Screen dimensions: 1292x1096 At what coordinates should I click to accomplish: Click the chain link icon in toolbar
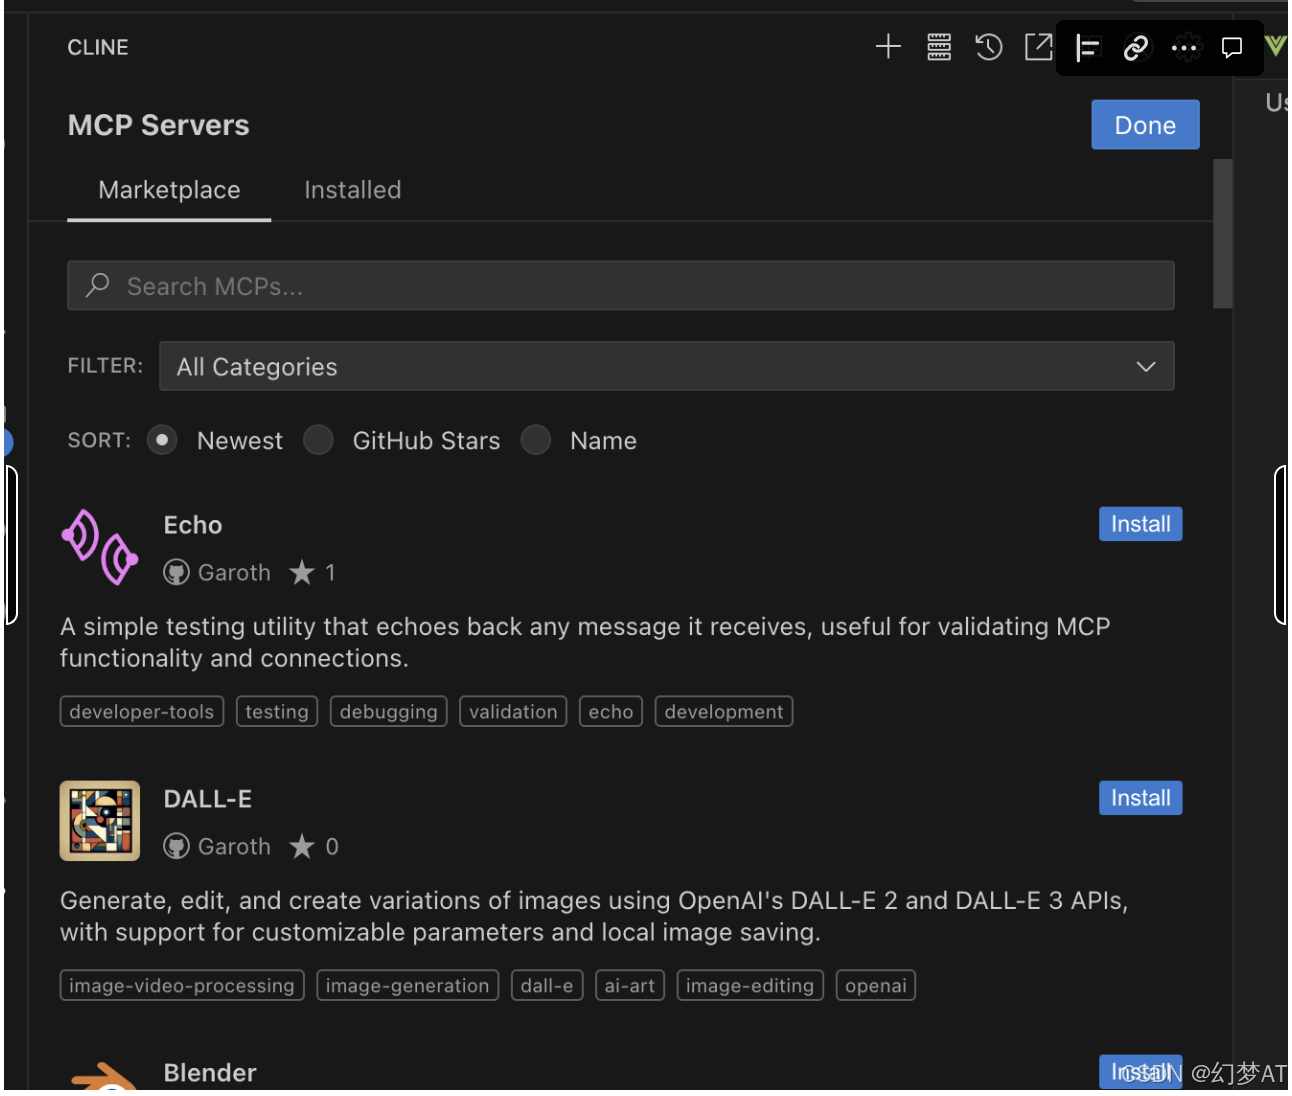(x=1136, y=47)
